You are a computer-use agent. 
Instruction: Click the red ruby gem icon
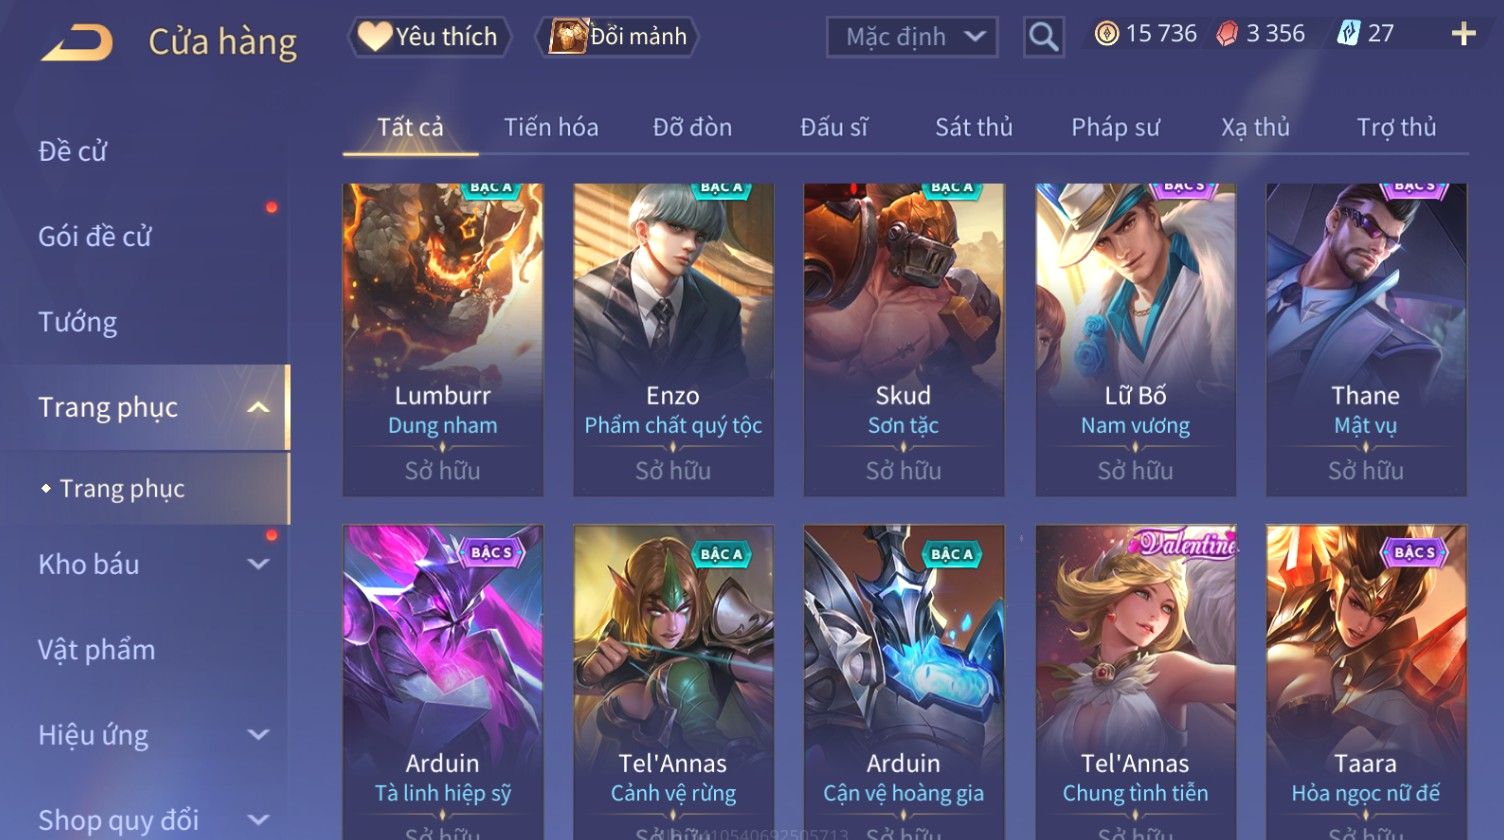coord(1226,34)
